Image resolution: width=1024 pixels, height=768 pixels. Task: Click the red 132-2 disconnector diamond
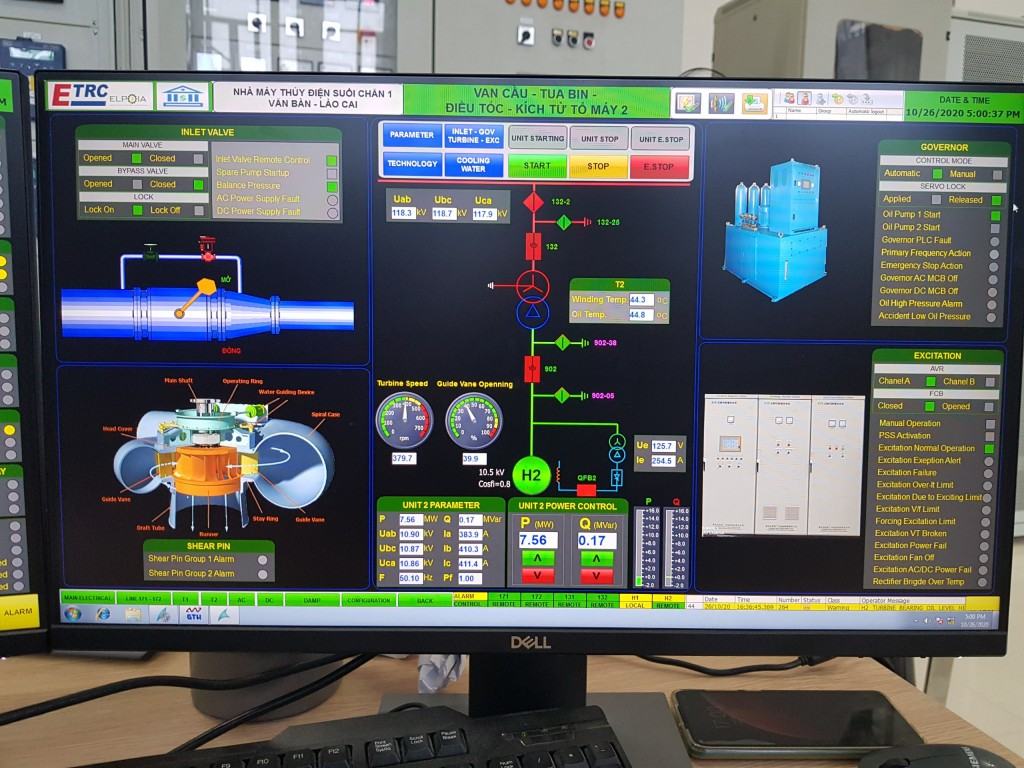point(533,203)
